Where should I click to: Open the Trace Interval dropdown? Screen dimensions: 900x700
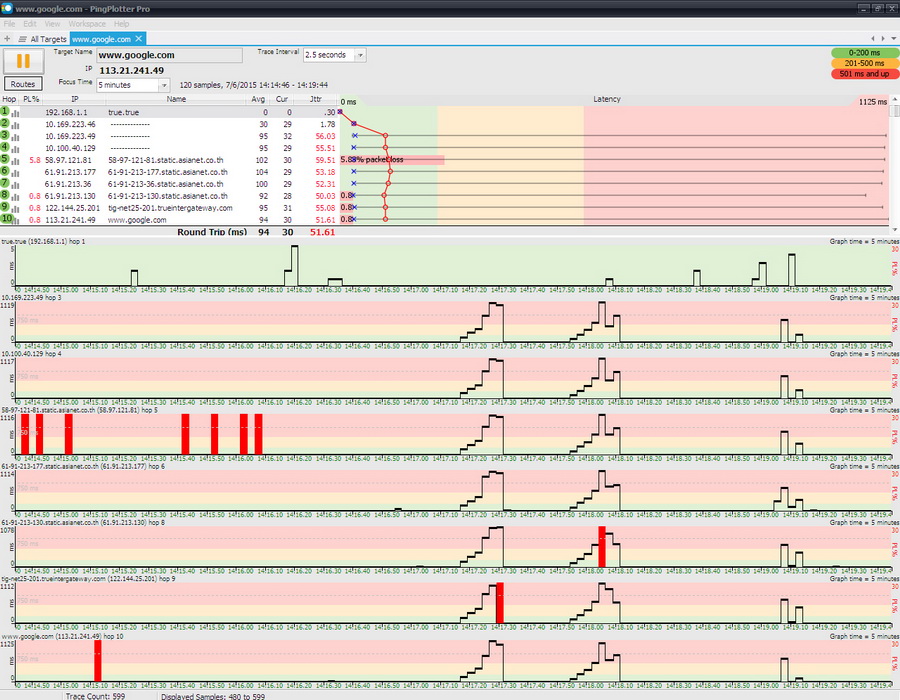point(359,55)
